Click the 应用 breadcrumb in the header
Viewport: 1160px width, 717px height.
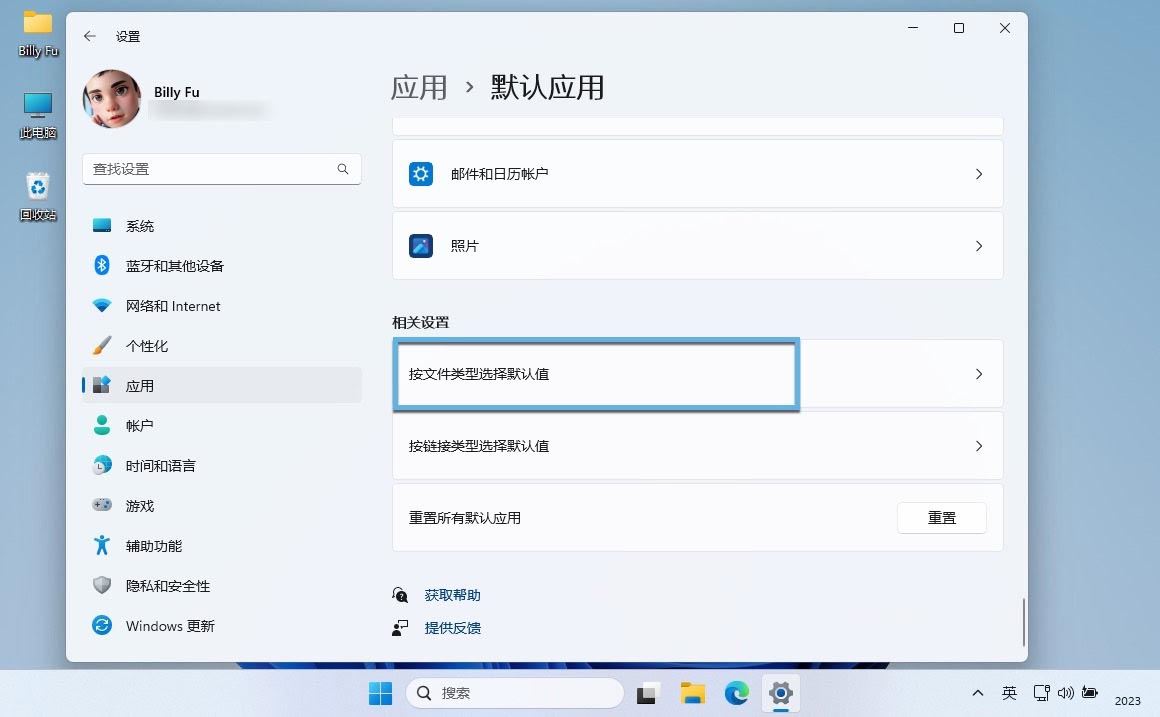419,88
